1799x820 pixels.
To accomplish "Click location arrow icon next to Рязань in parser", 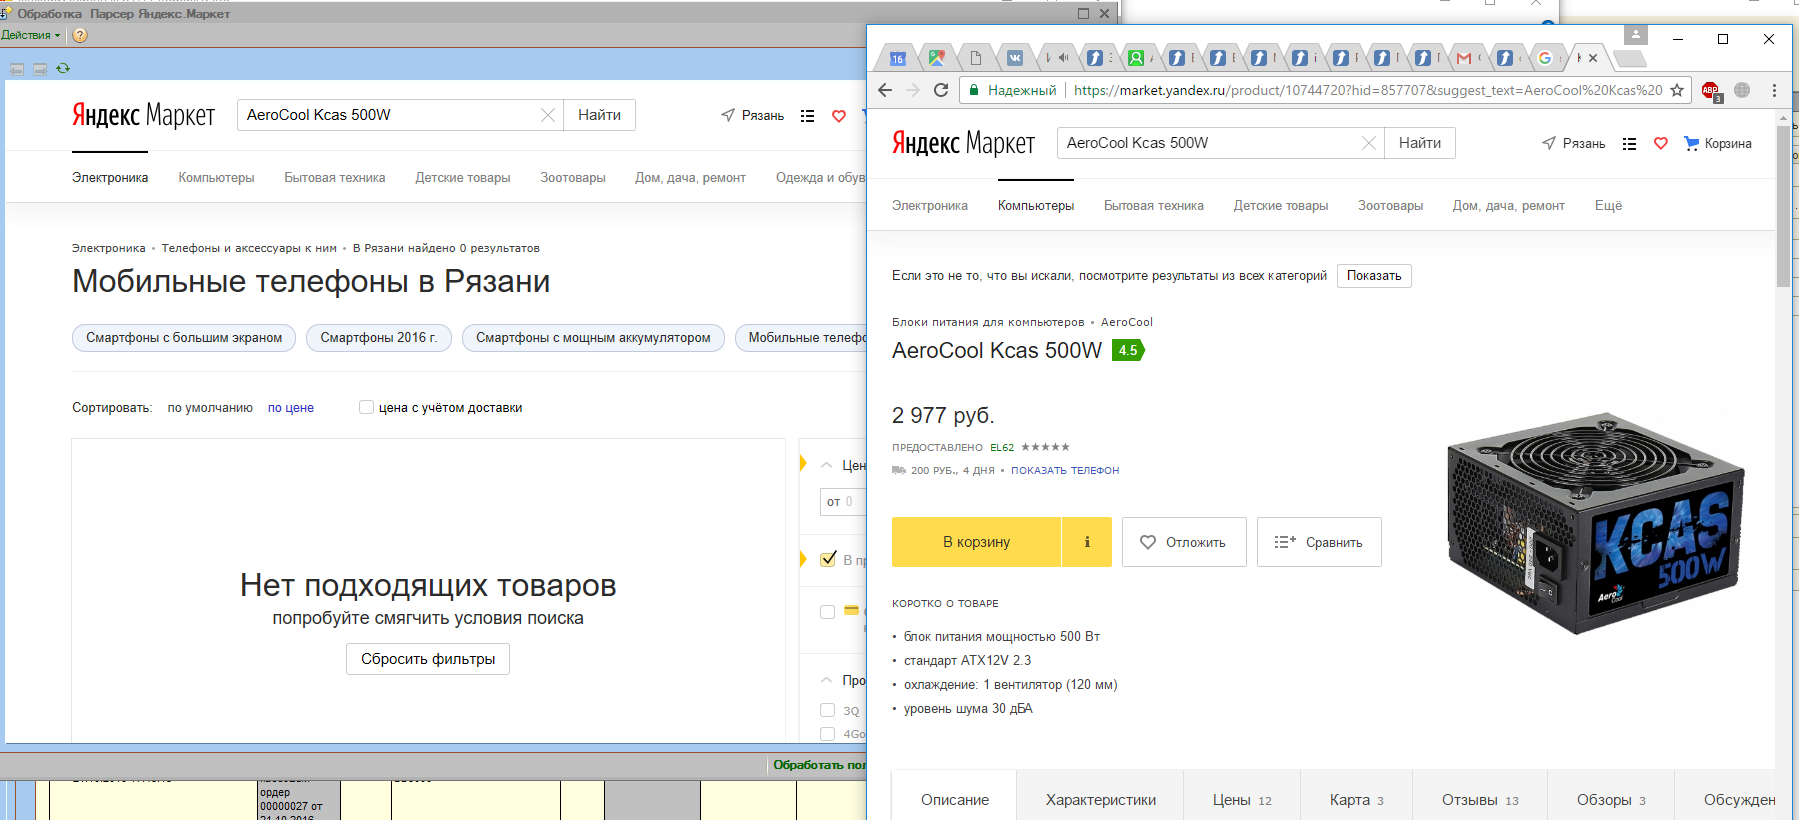I will pyautogui.click(x=728, y=115).
